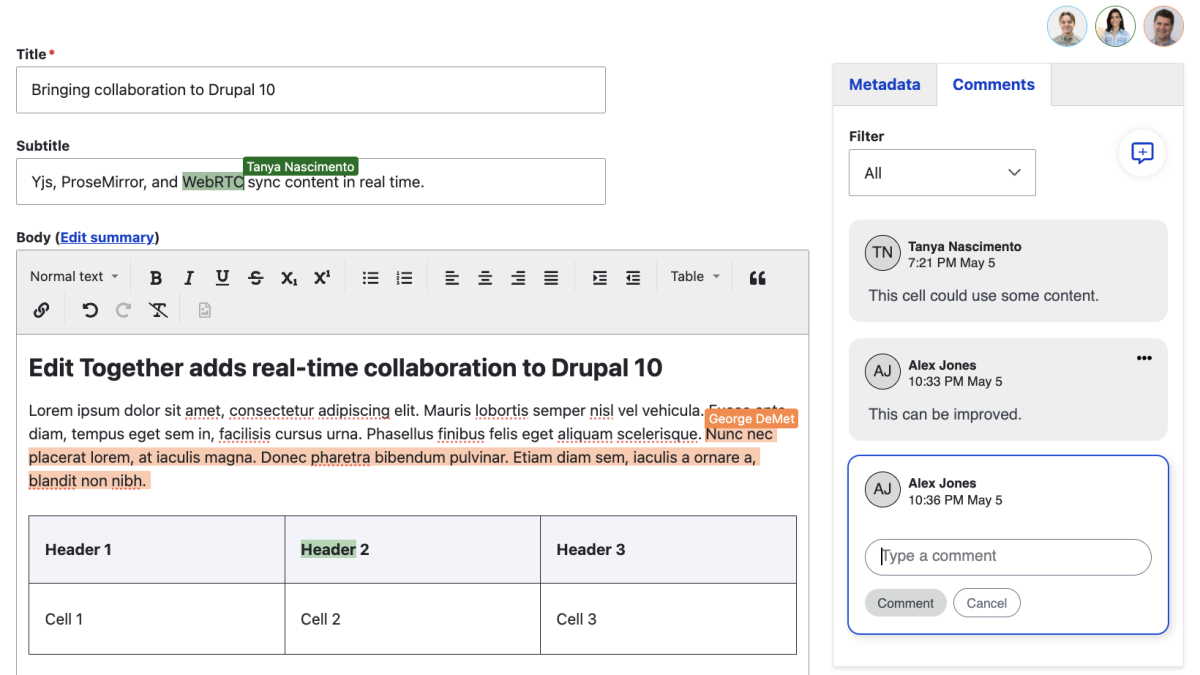The width and height of the screenshot is (1200, 675).
Task: Focus the Subtitle input field
Action: click(311, 182)
